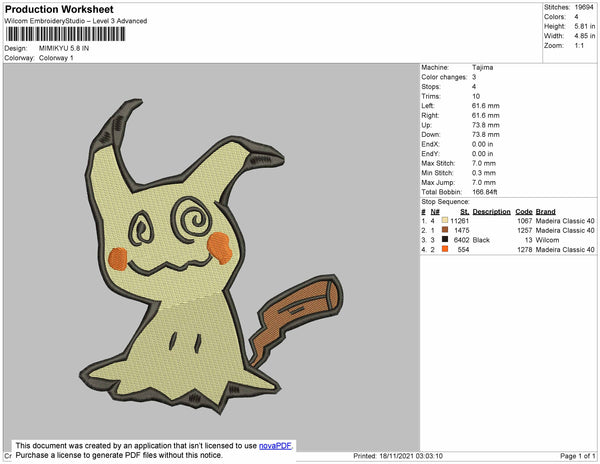Viewport: 600px width, 464px height.
Task: Click the cream color swatch for stop 1
Action: [x=443, y=220]
